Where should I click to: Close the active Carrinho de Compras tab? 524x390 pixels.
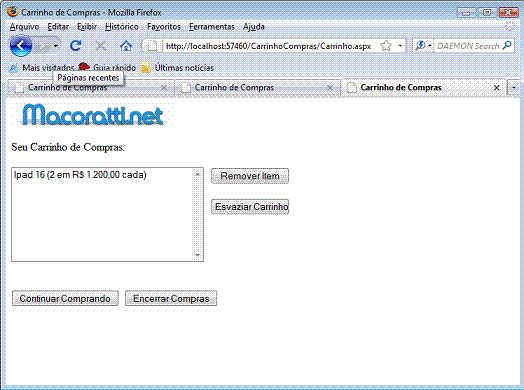497,88
